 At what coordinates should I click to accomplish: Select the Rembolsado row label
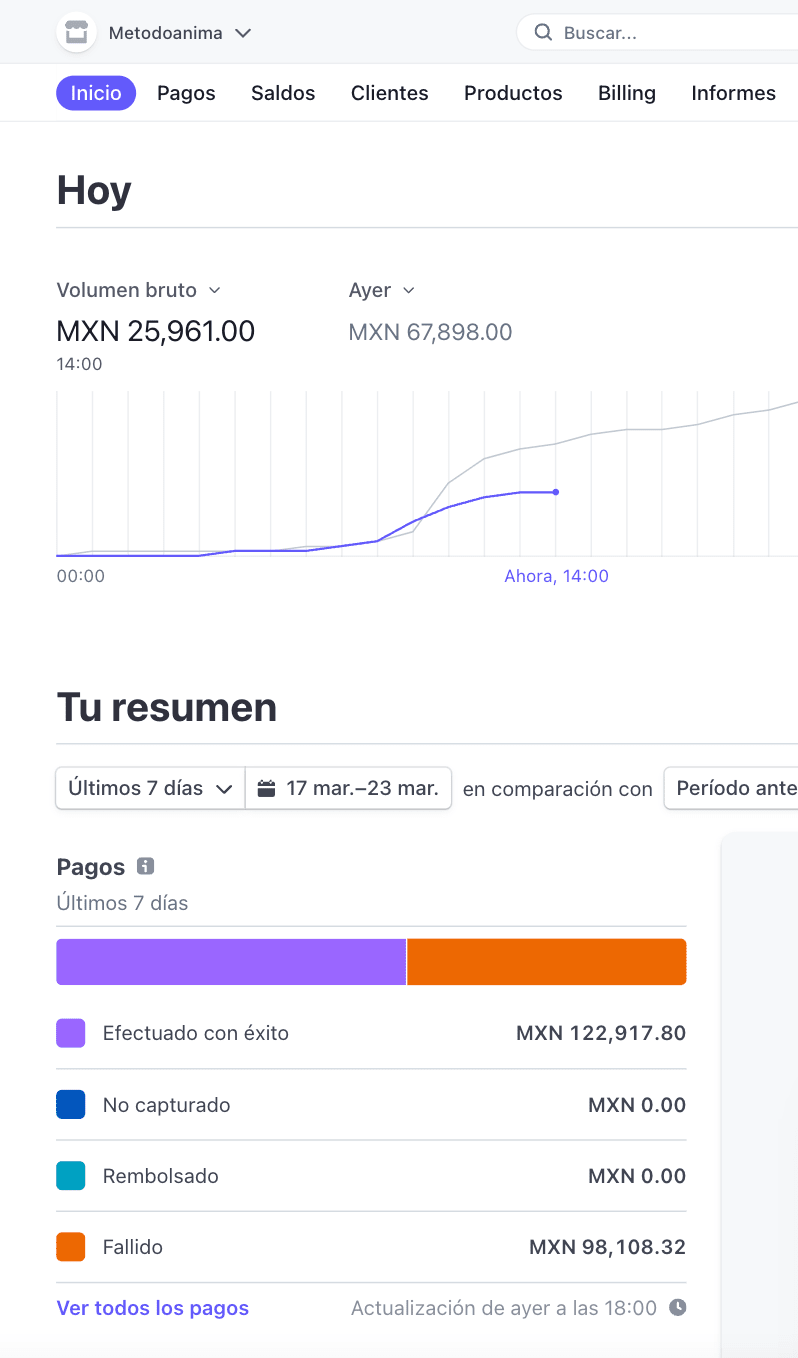161,1176
